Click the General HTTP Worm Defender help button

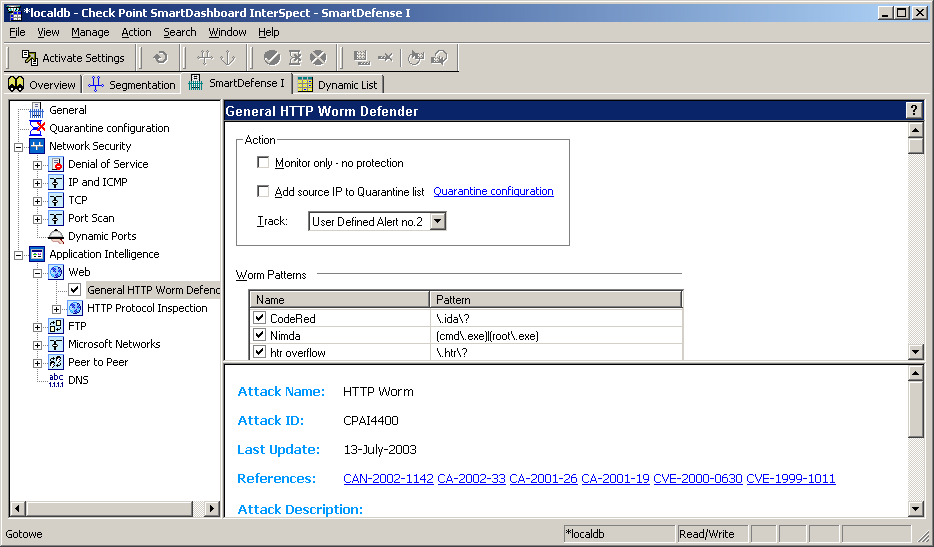coord(914,110)
